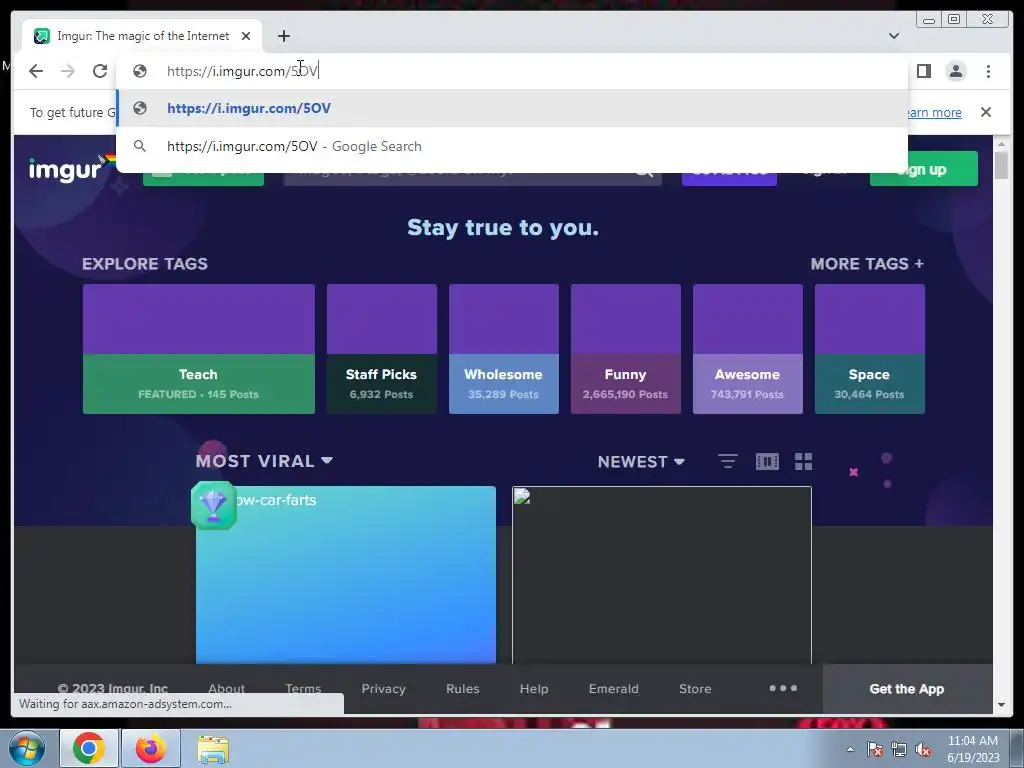Click the page scrollbar up arrow
This screenshot has height=768, width=1024.
click(x=1001, y=143)
